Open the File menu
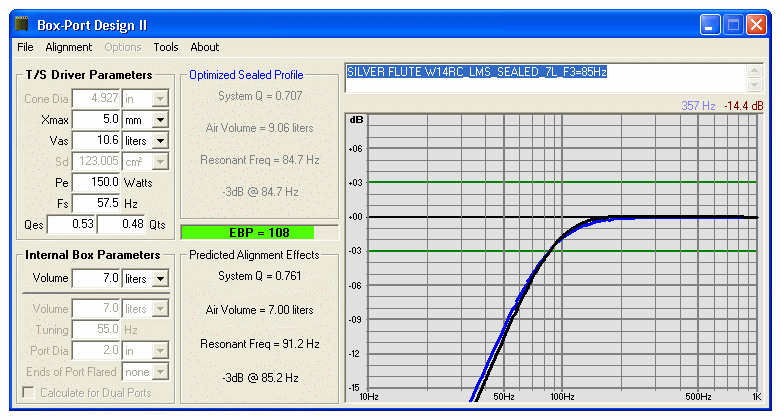 (x=25, y=47)
